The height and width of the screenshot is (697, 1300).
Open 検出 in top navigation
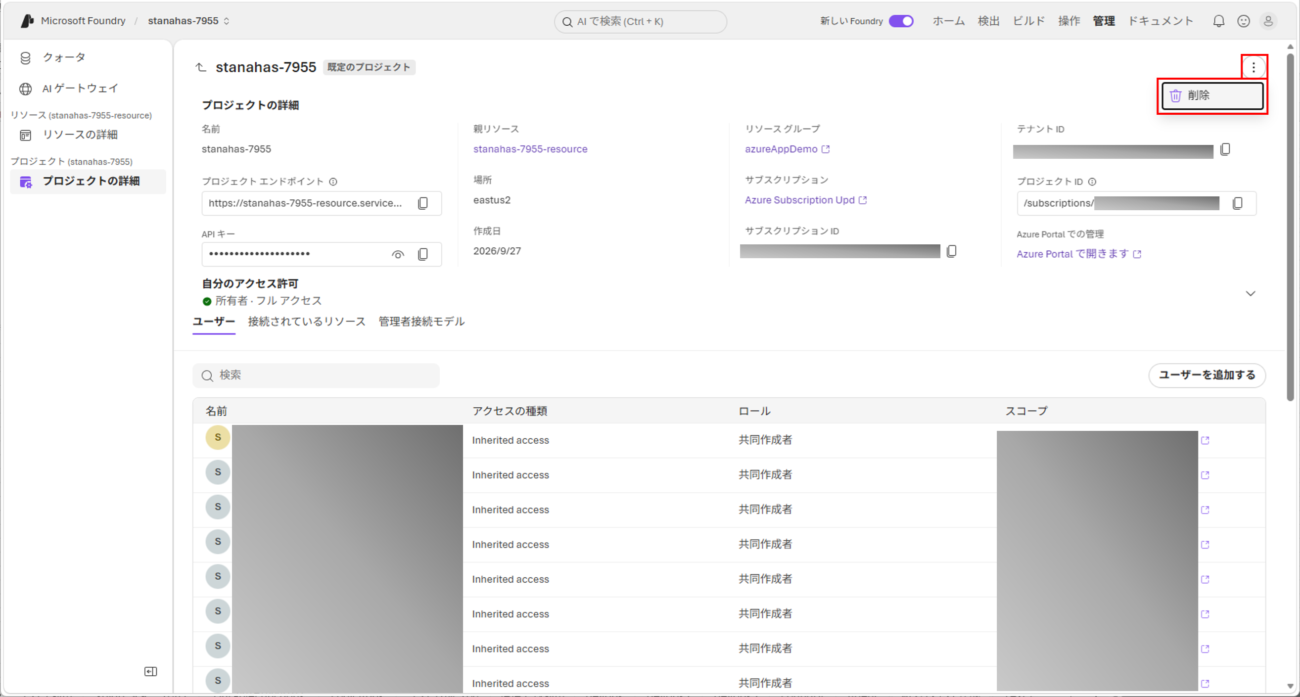[988, 21]
